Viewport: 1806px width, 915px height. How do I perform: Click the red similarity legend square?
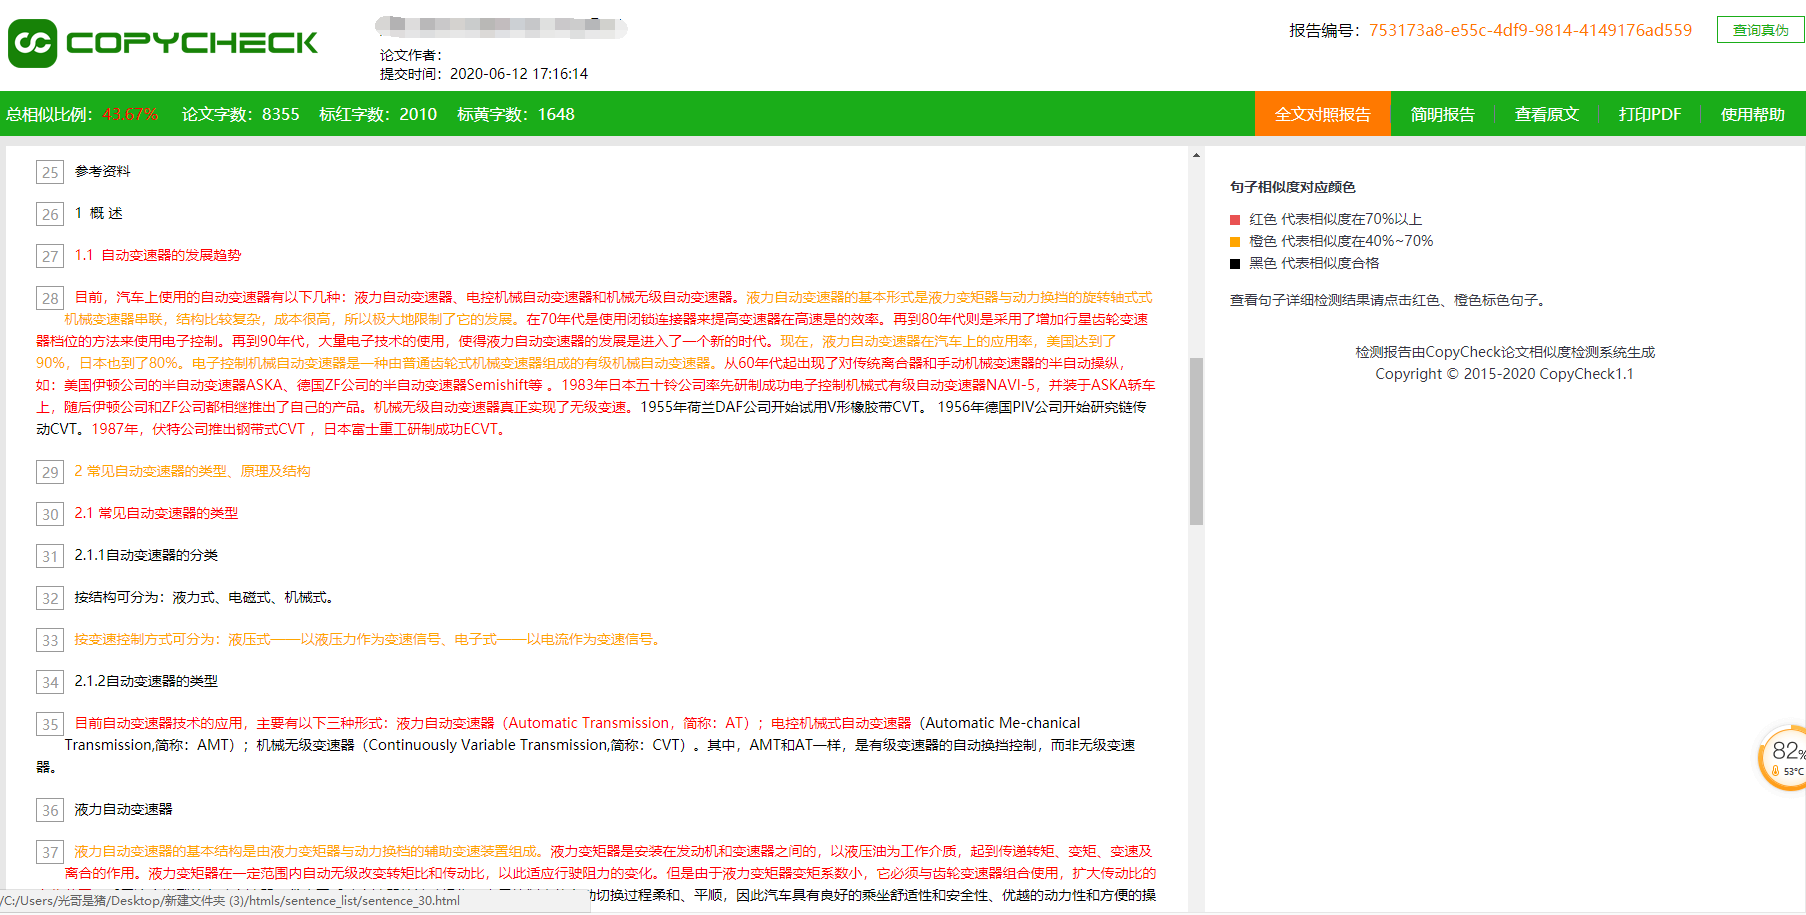[x=1235, y=220]
